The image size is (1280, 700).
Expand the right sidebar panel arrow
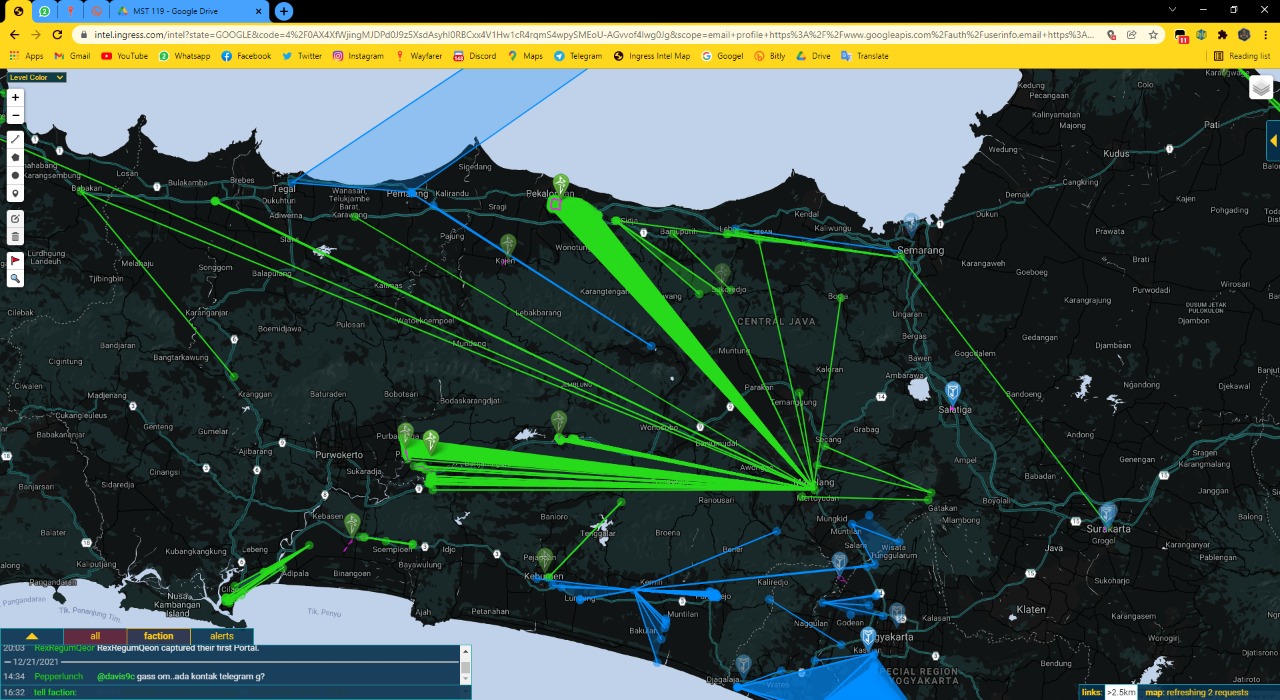pyautogui.click(x=1273, y=141)
